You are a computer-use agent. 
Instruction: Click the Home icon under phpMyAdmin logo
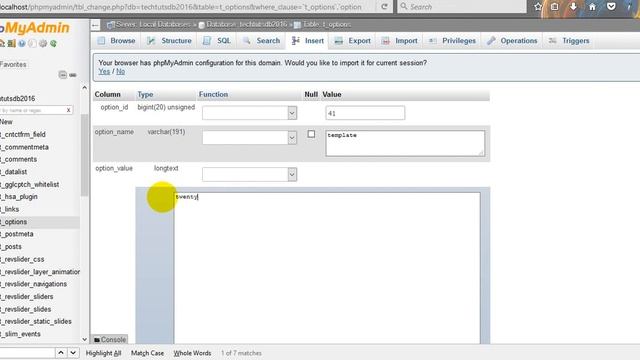pyautogui.click(x=2, y=43)
